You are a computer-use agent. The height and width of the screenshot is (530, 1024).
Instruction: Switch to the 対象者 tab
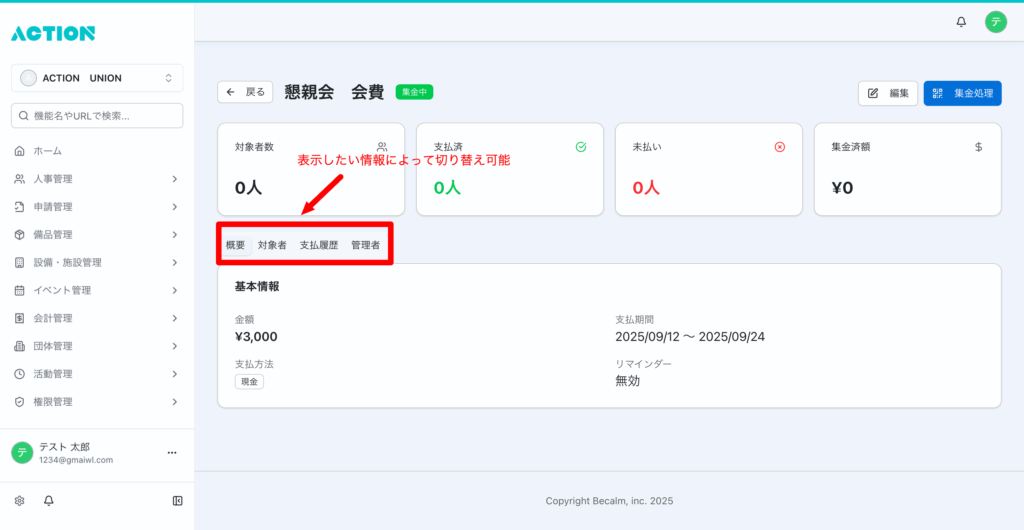pos(272,245)
